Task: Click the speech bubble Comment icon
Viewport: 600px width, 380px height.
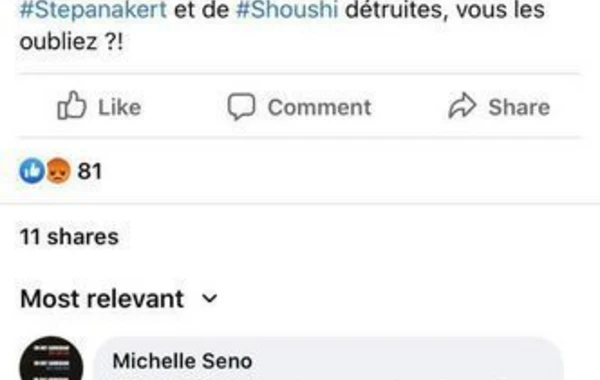Action: coord(241,106)
